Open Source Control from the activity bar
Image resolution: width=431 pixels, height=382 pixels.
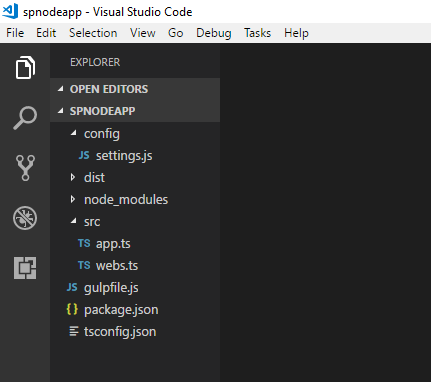point(25,168)
